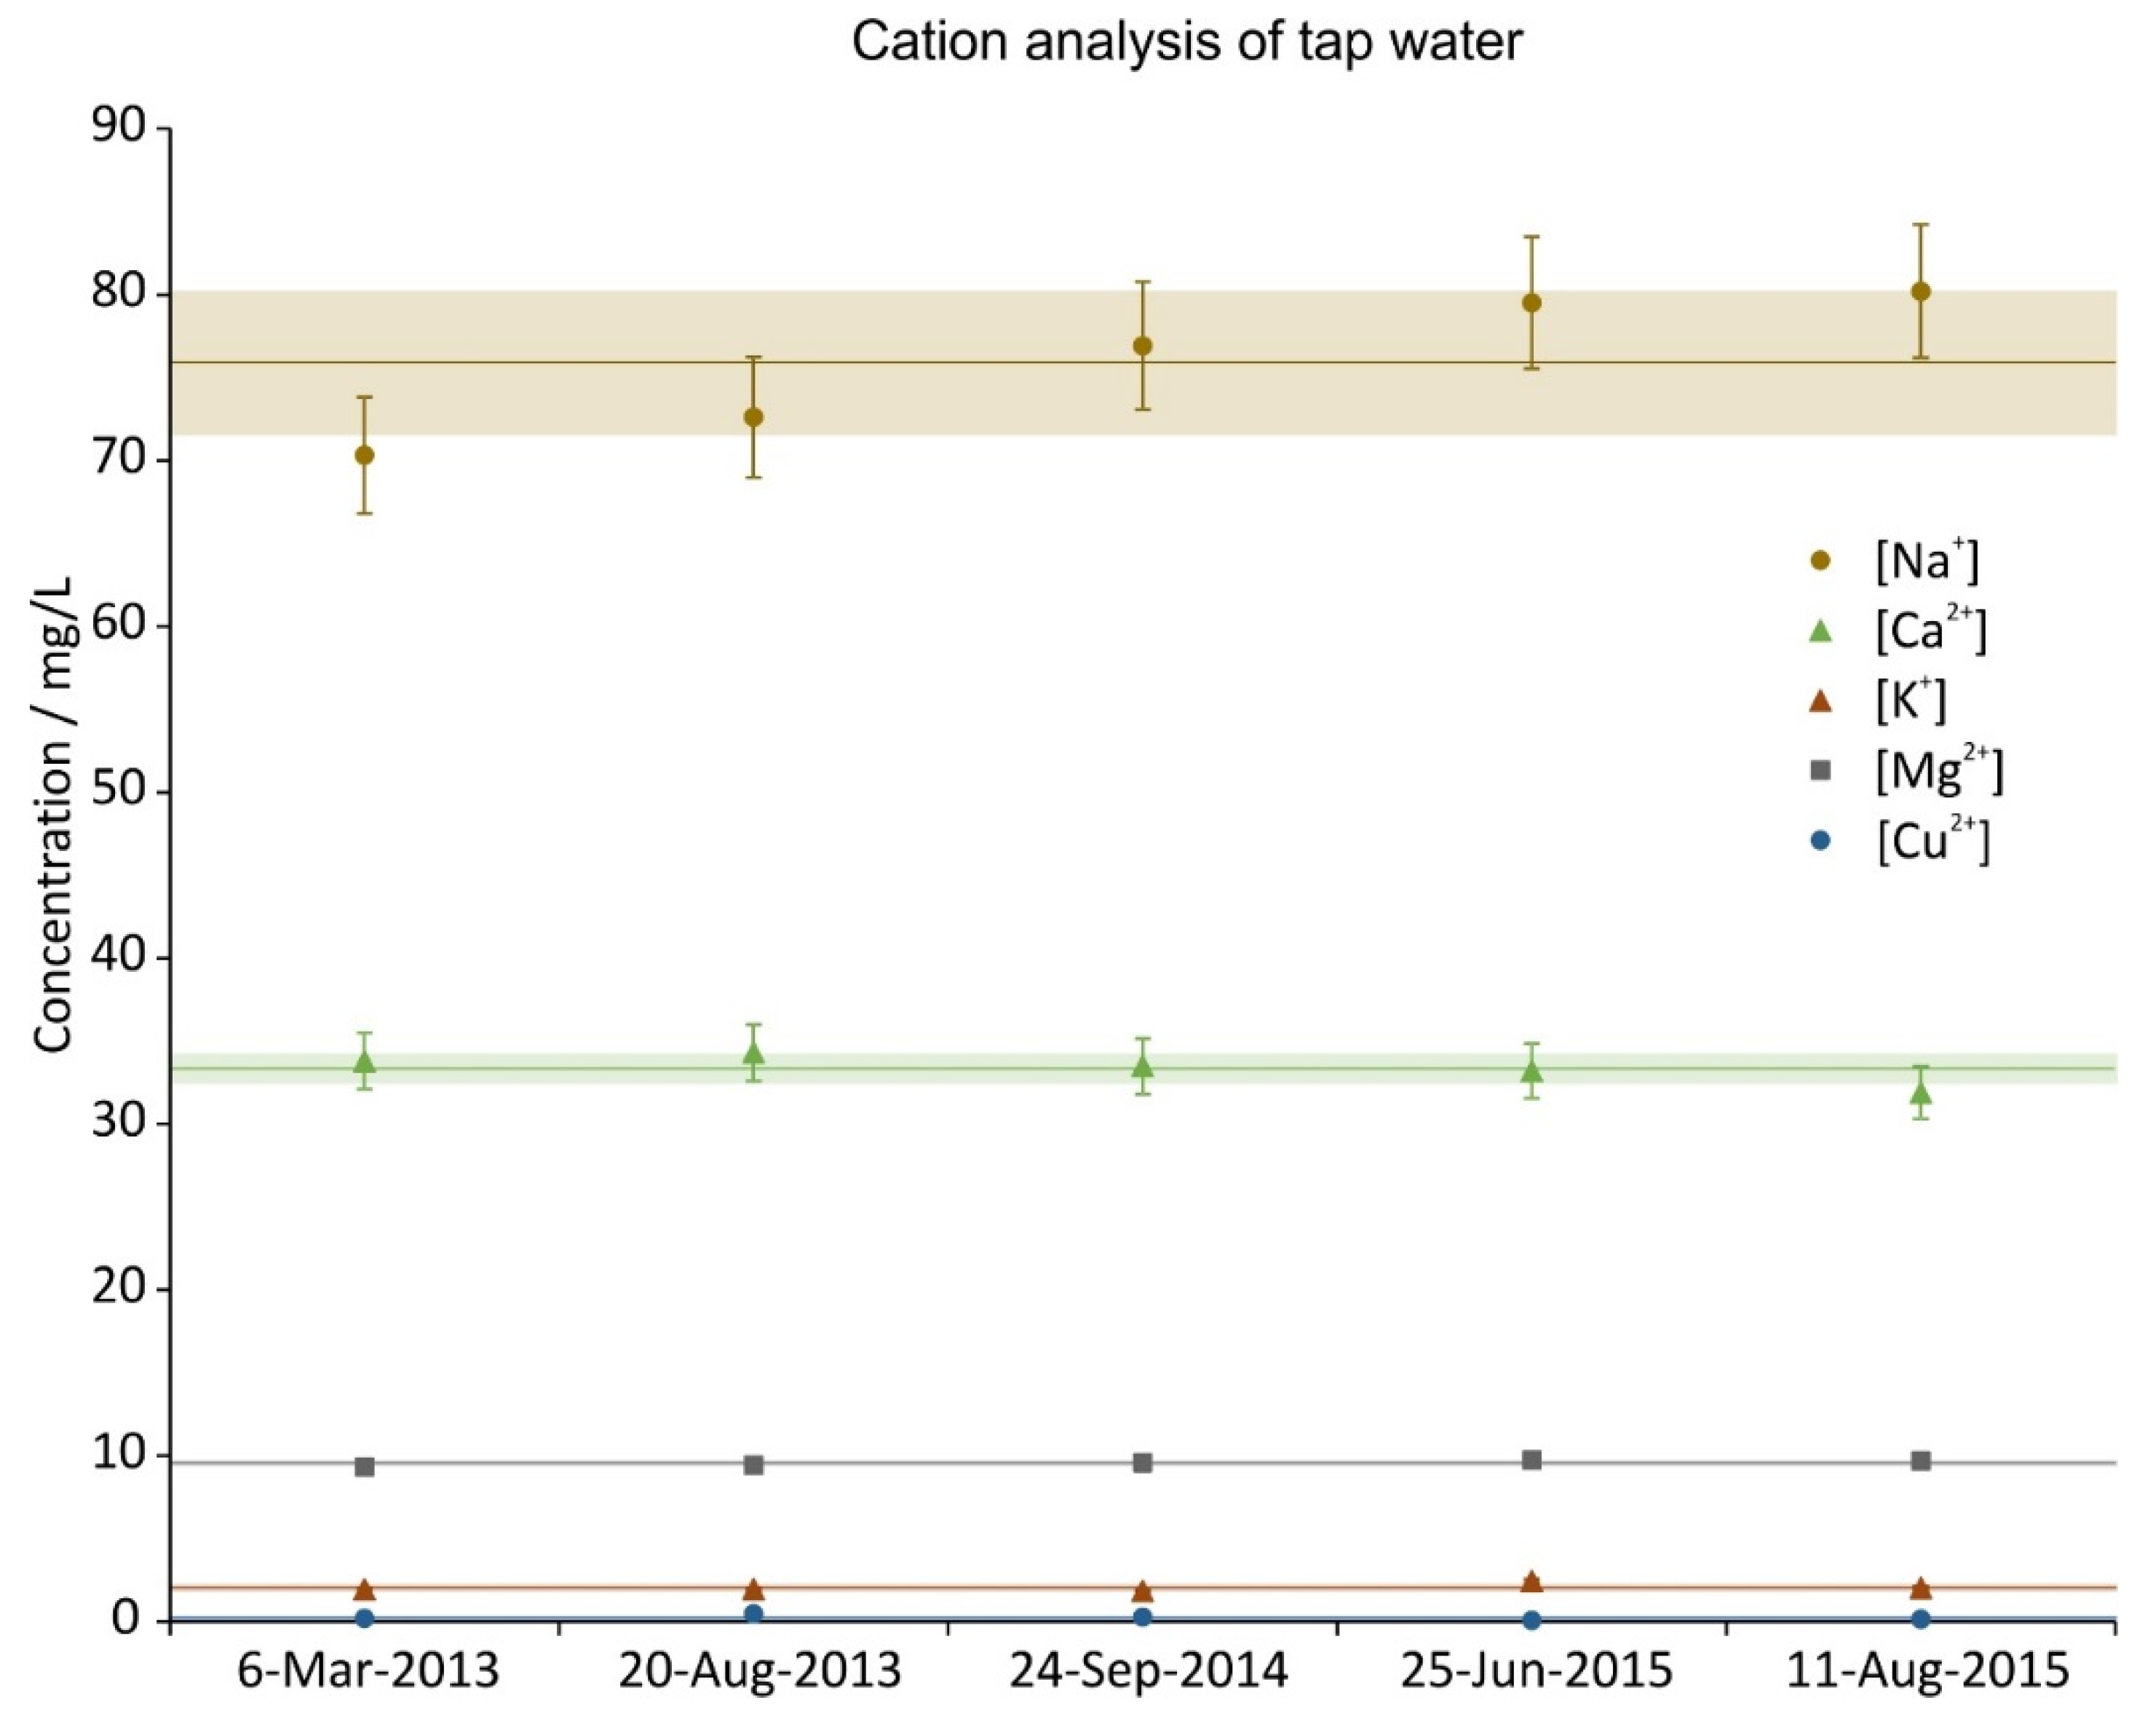Click the 6-Mar-2013 x-axis date label
The image size is (2156, 1716).
[x=368, y=1671]
